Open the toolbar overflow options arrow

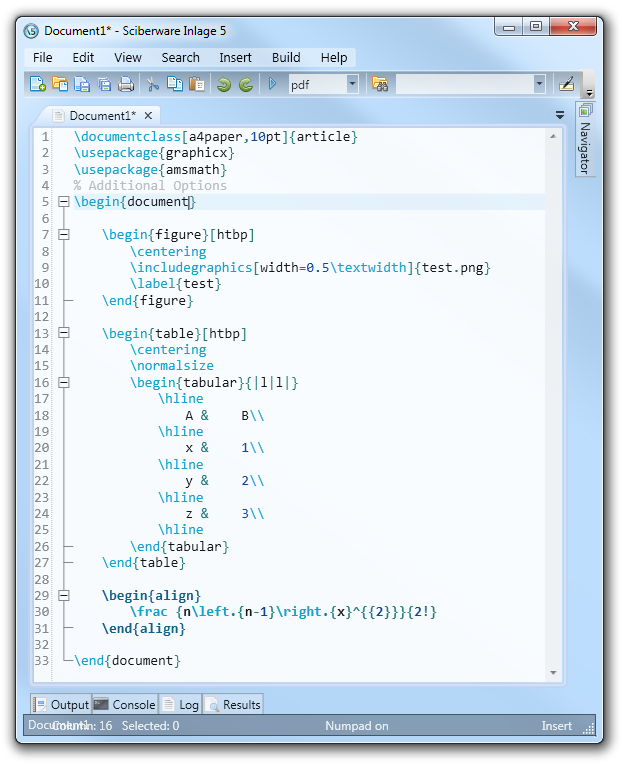589,92
